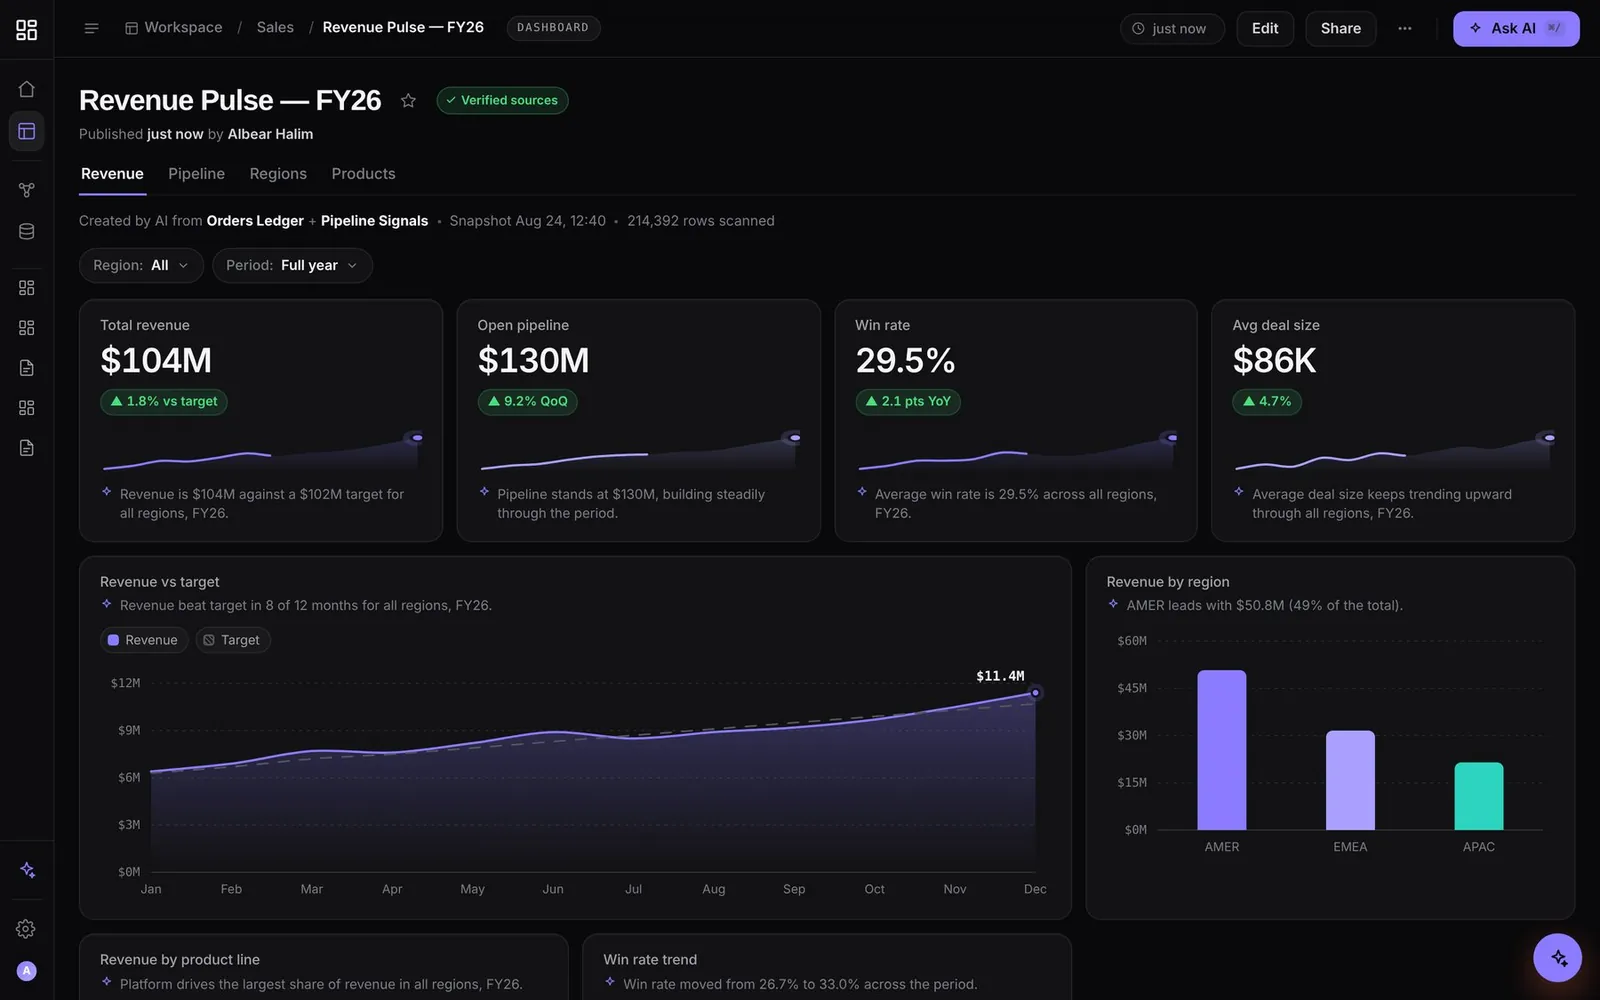
Task: Click the user avatar in the sidebar
Action: (x=27, y=971)
